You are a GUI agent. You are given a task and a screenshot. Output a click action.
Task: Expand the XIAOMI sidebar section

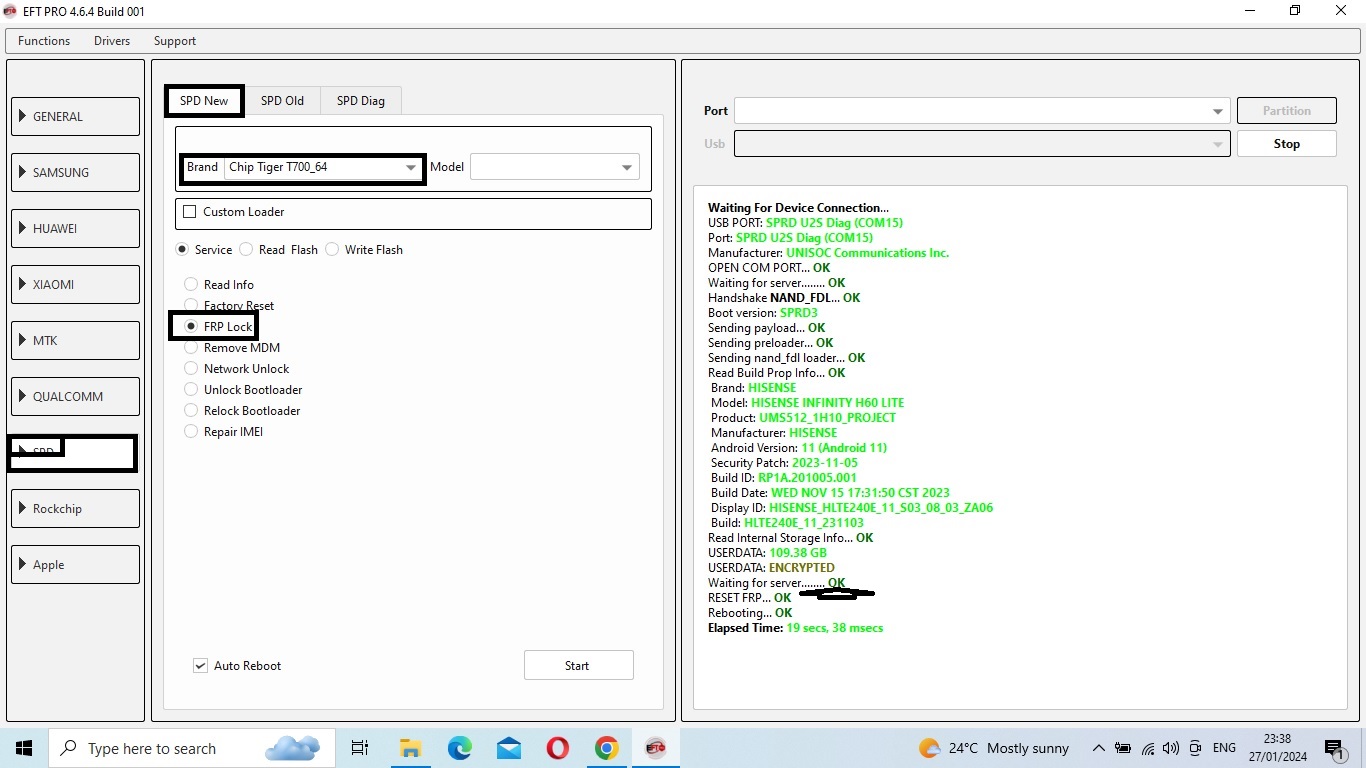75,284
